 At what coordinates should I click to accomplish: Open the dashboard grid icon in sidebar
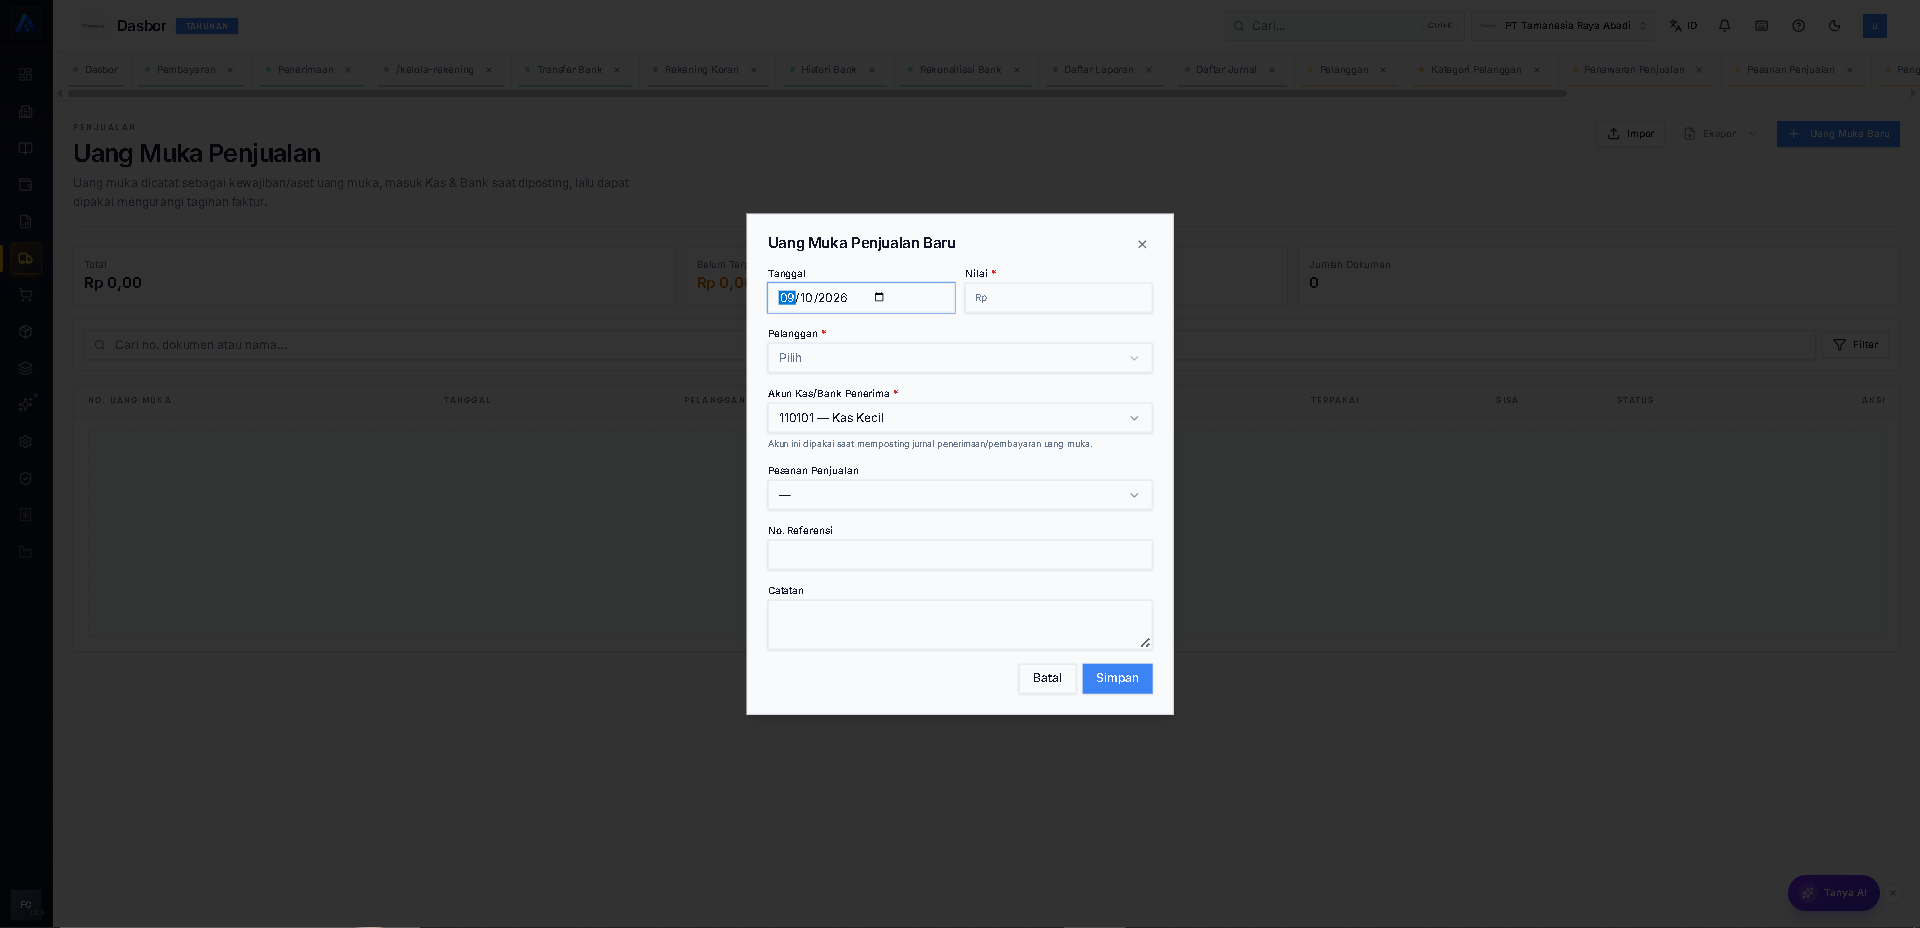pos(26,74)
